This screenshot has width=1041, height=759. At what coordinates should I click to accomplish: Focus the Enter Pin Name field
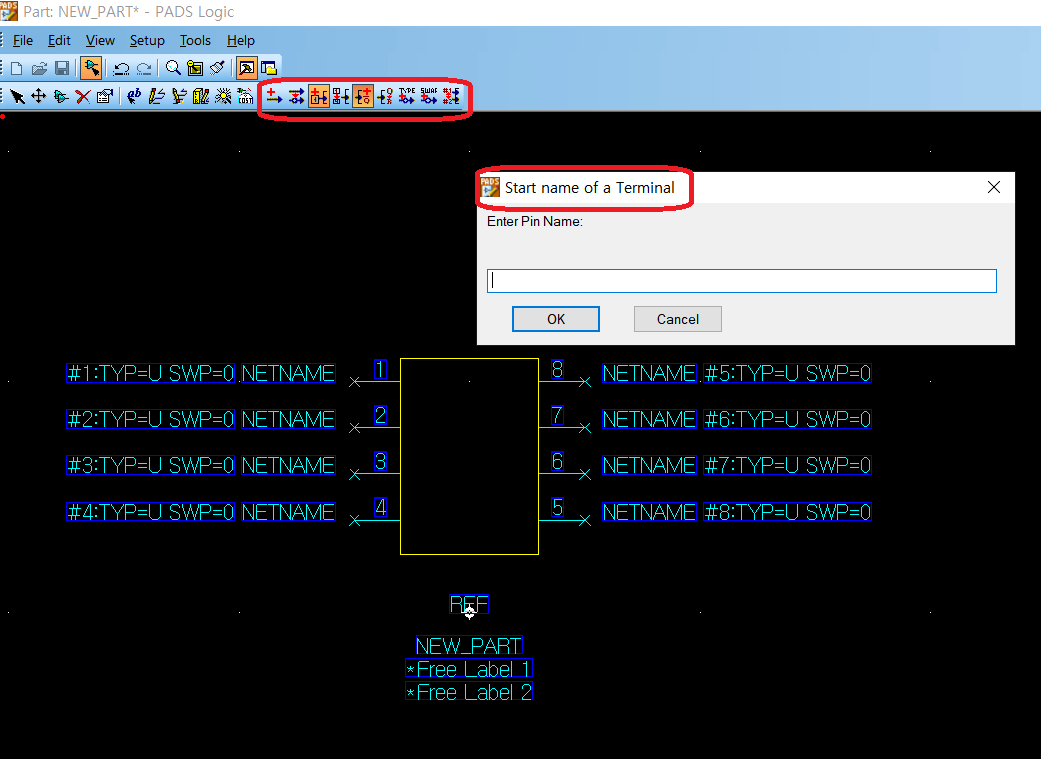tap(742, 281)
